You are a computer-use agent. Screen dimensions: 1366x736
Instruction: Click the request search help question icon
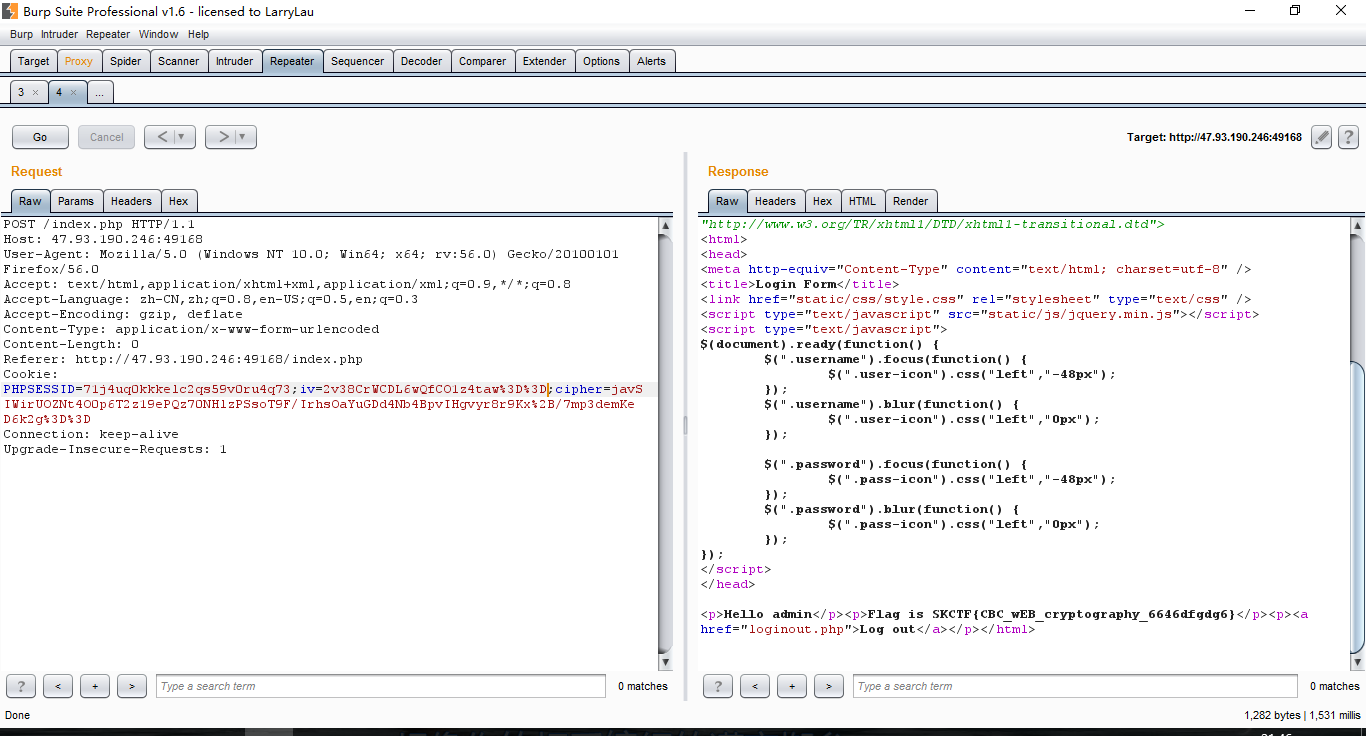pyautogui.click(x=20, y=686)
